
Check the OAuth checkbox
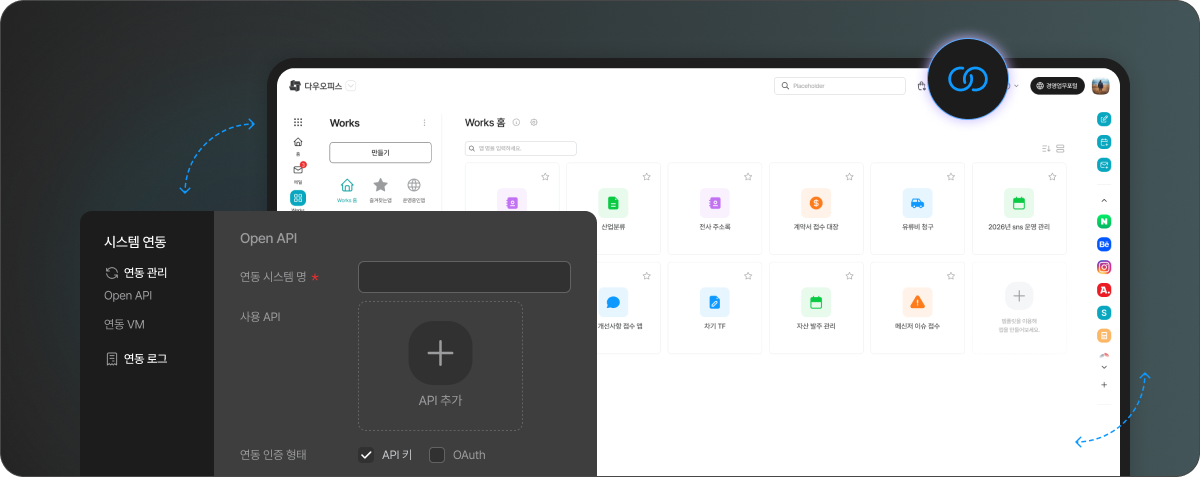(x=437, y=455)
